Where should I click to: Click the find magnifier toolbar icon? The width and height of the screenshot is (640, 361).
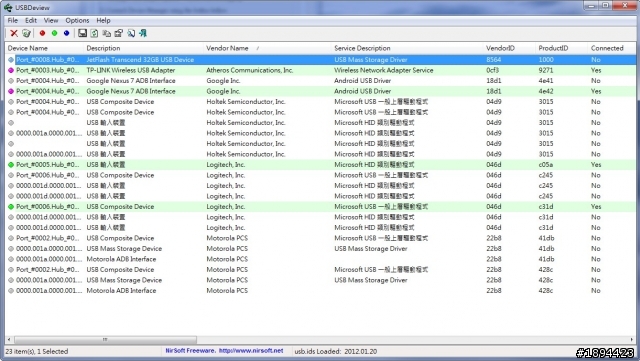(131, 33)
